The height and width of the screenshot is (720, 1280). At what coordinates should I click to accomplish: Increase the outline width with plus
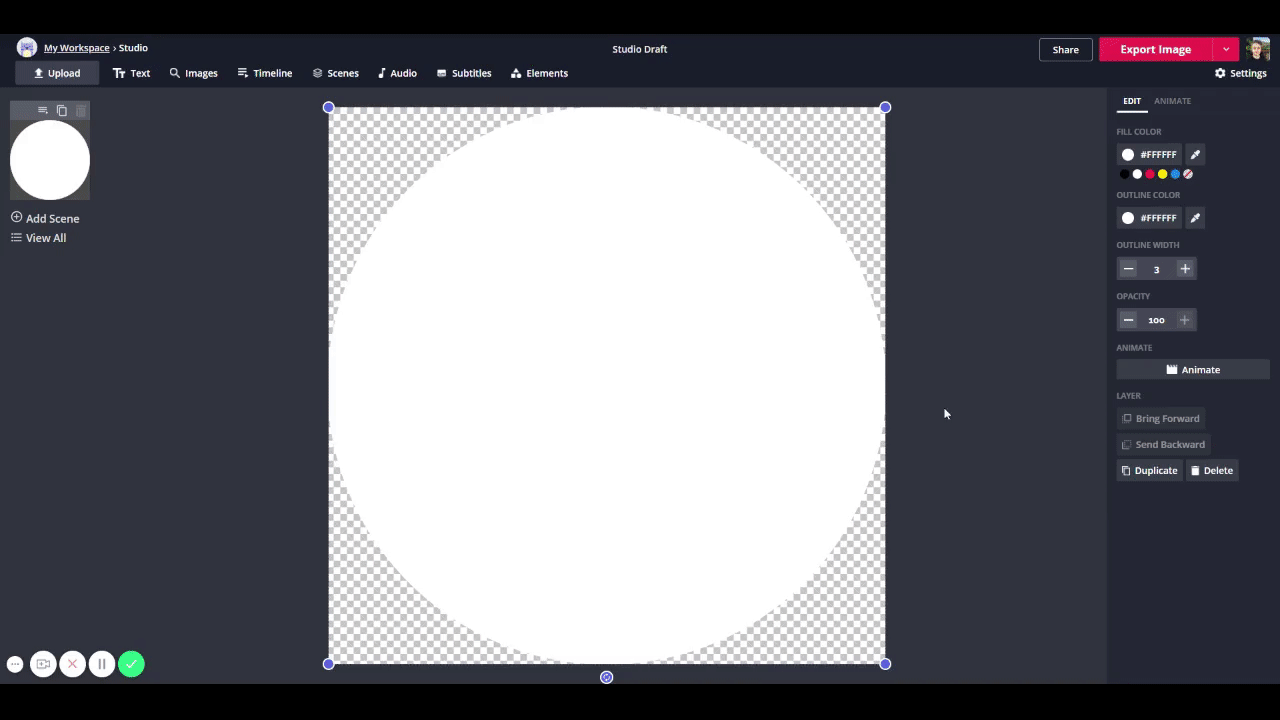click(x=1185, y=269)
